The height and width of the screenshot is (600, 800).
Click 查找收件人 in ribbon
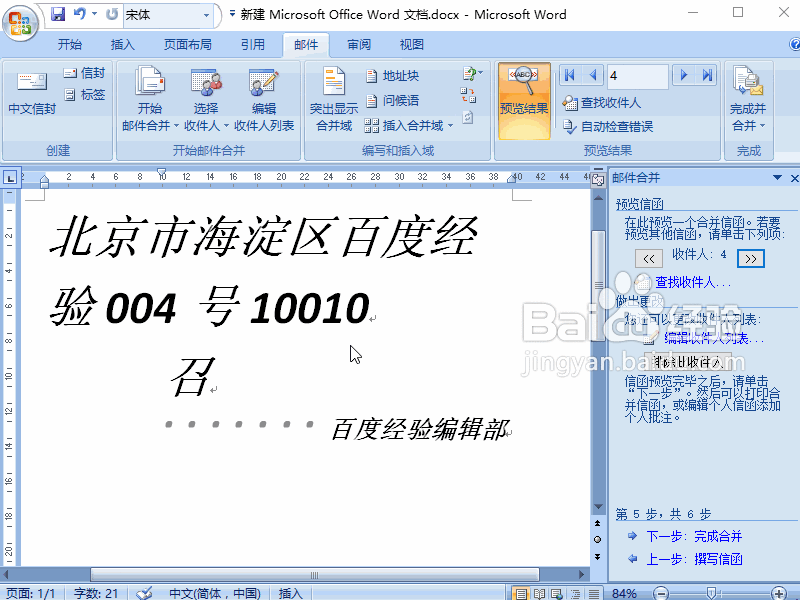[x=601, y=103]
